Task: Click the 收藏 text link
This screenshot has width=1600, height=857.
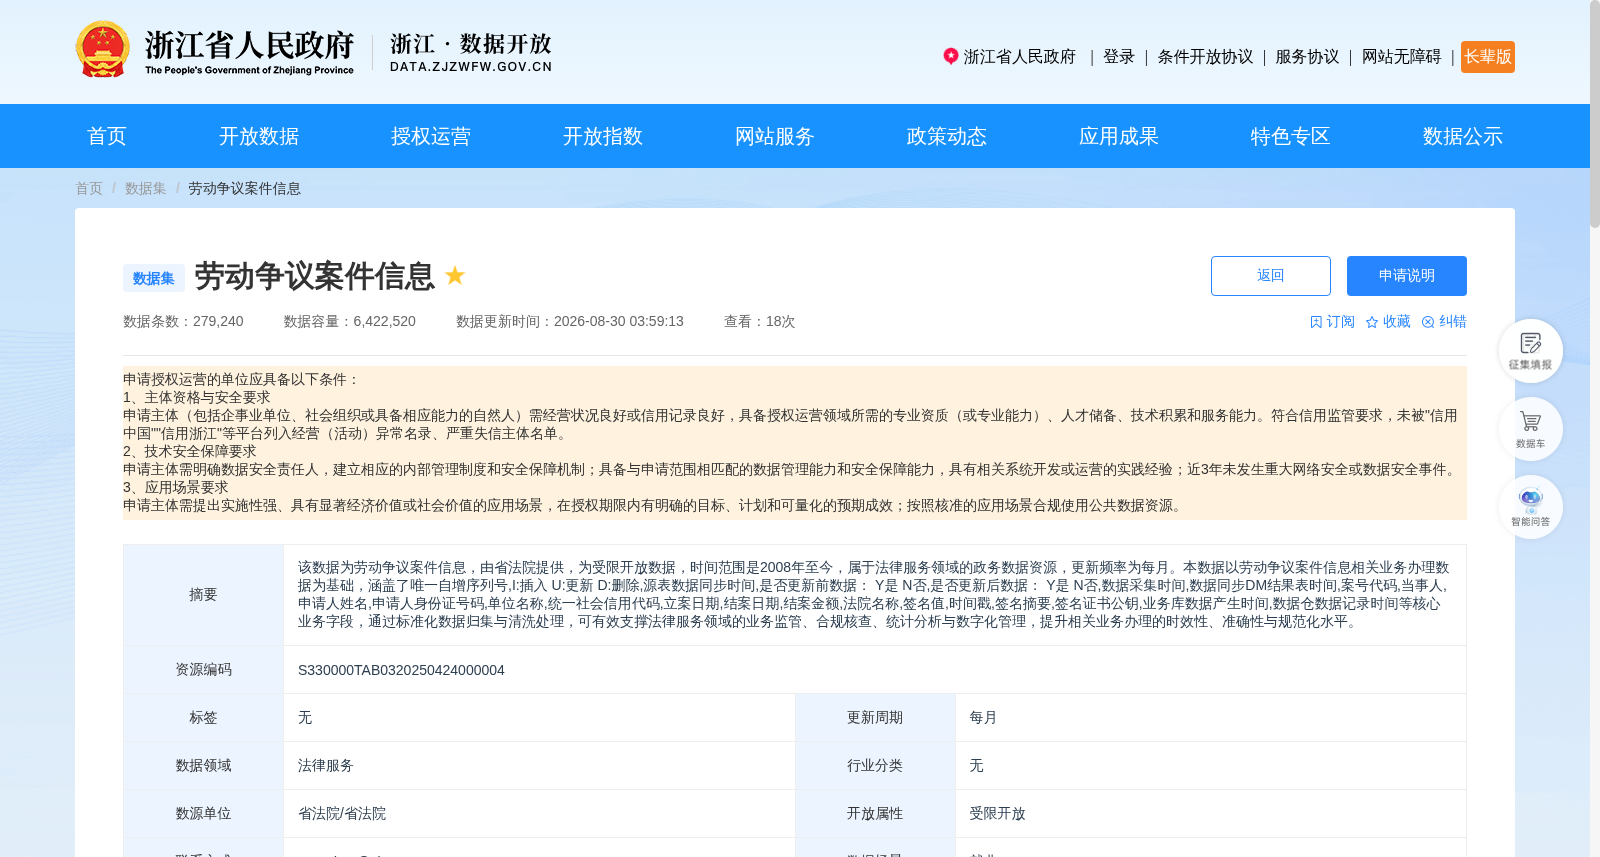Action: (1397, 322)
